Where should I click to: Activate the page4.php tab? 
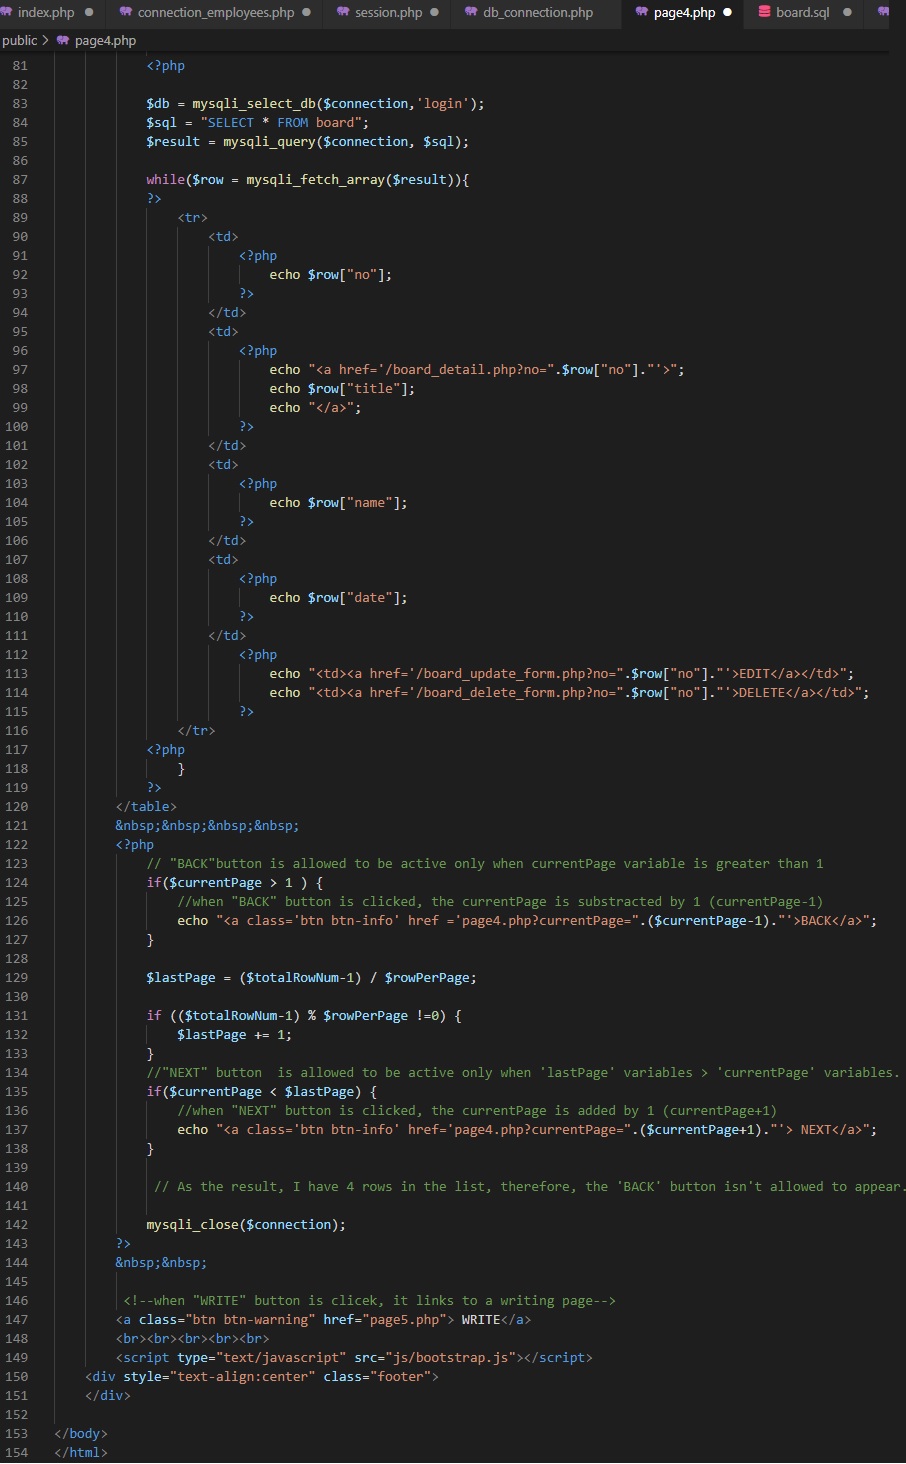685,13
